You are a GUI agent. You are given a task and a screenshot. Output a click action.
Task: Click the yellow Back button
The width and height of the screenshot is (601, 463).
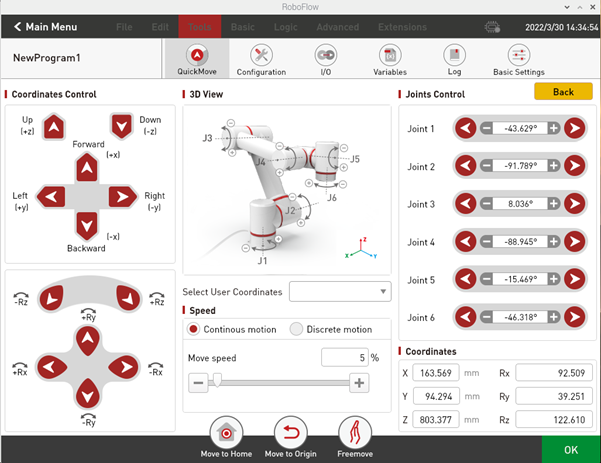pyautogui.click(x=563, y=92)
